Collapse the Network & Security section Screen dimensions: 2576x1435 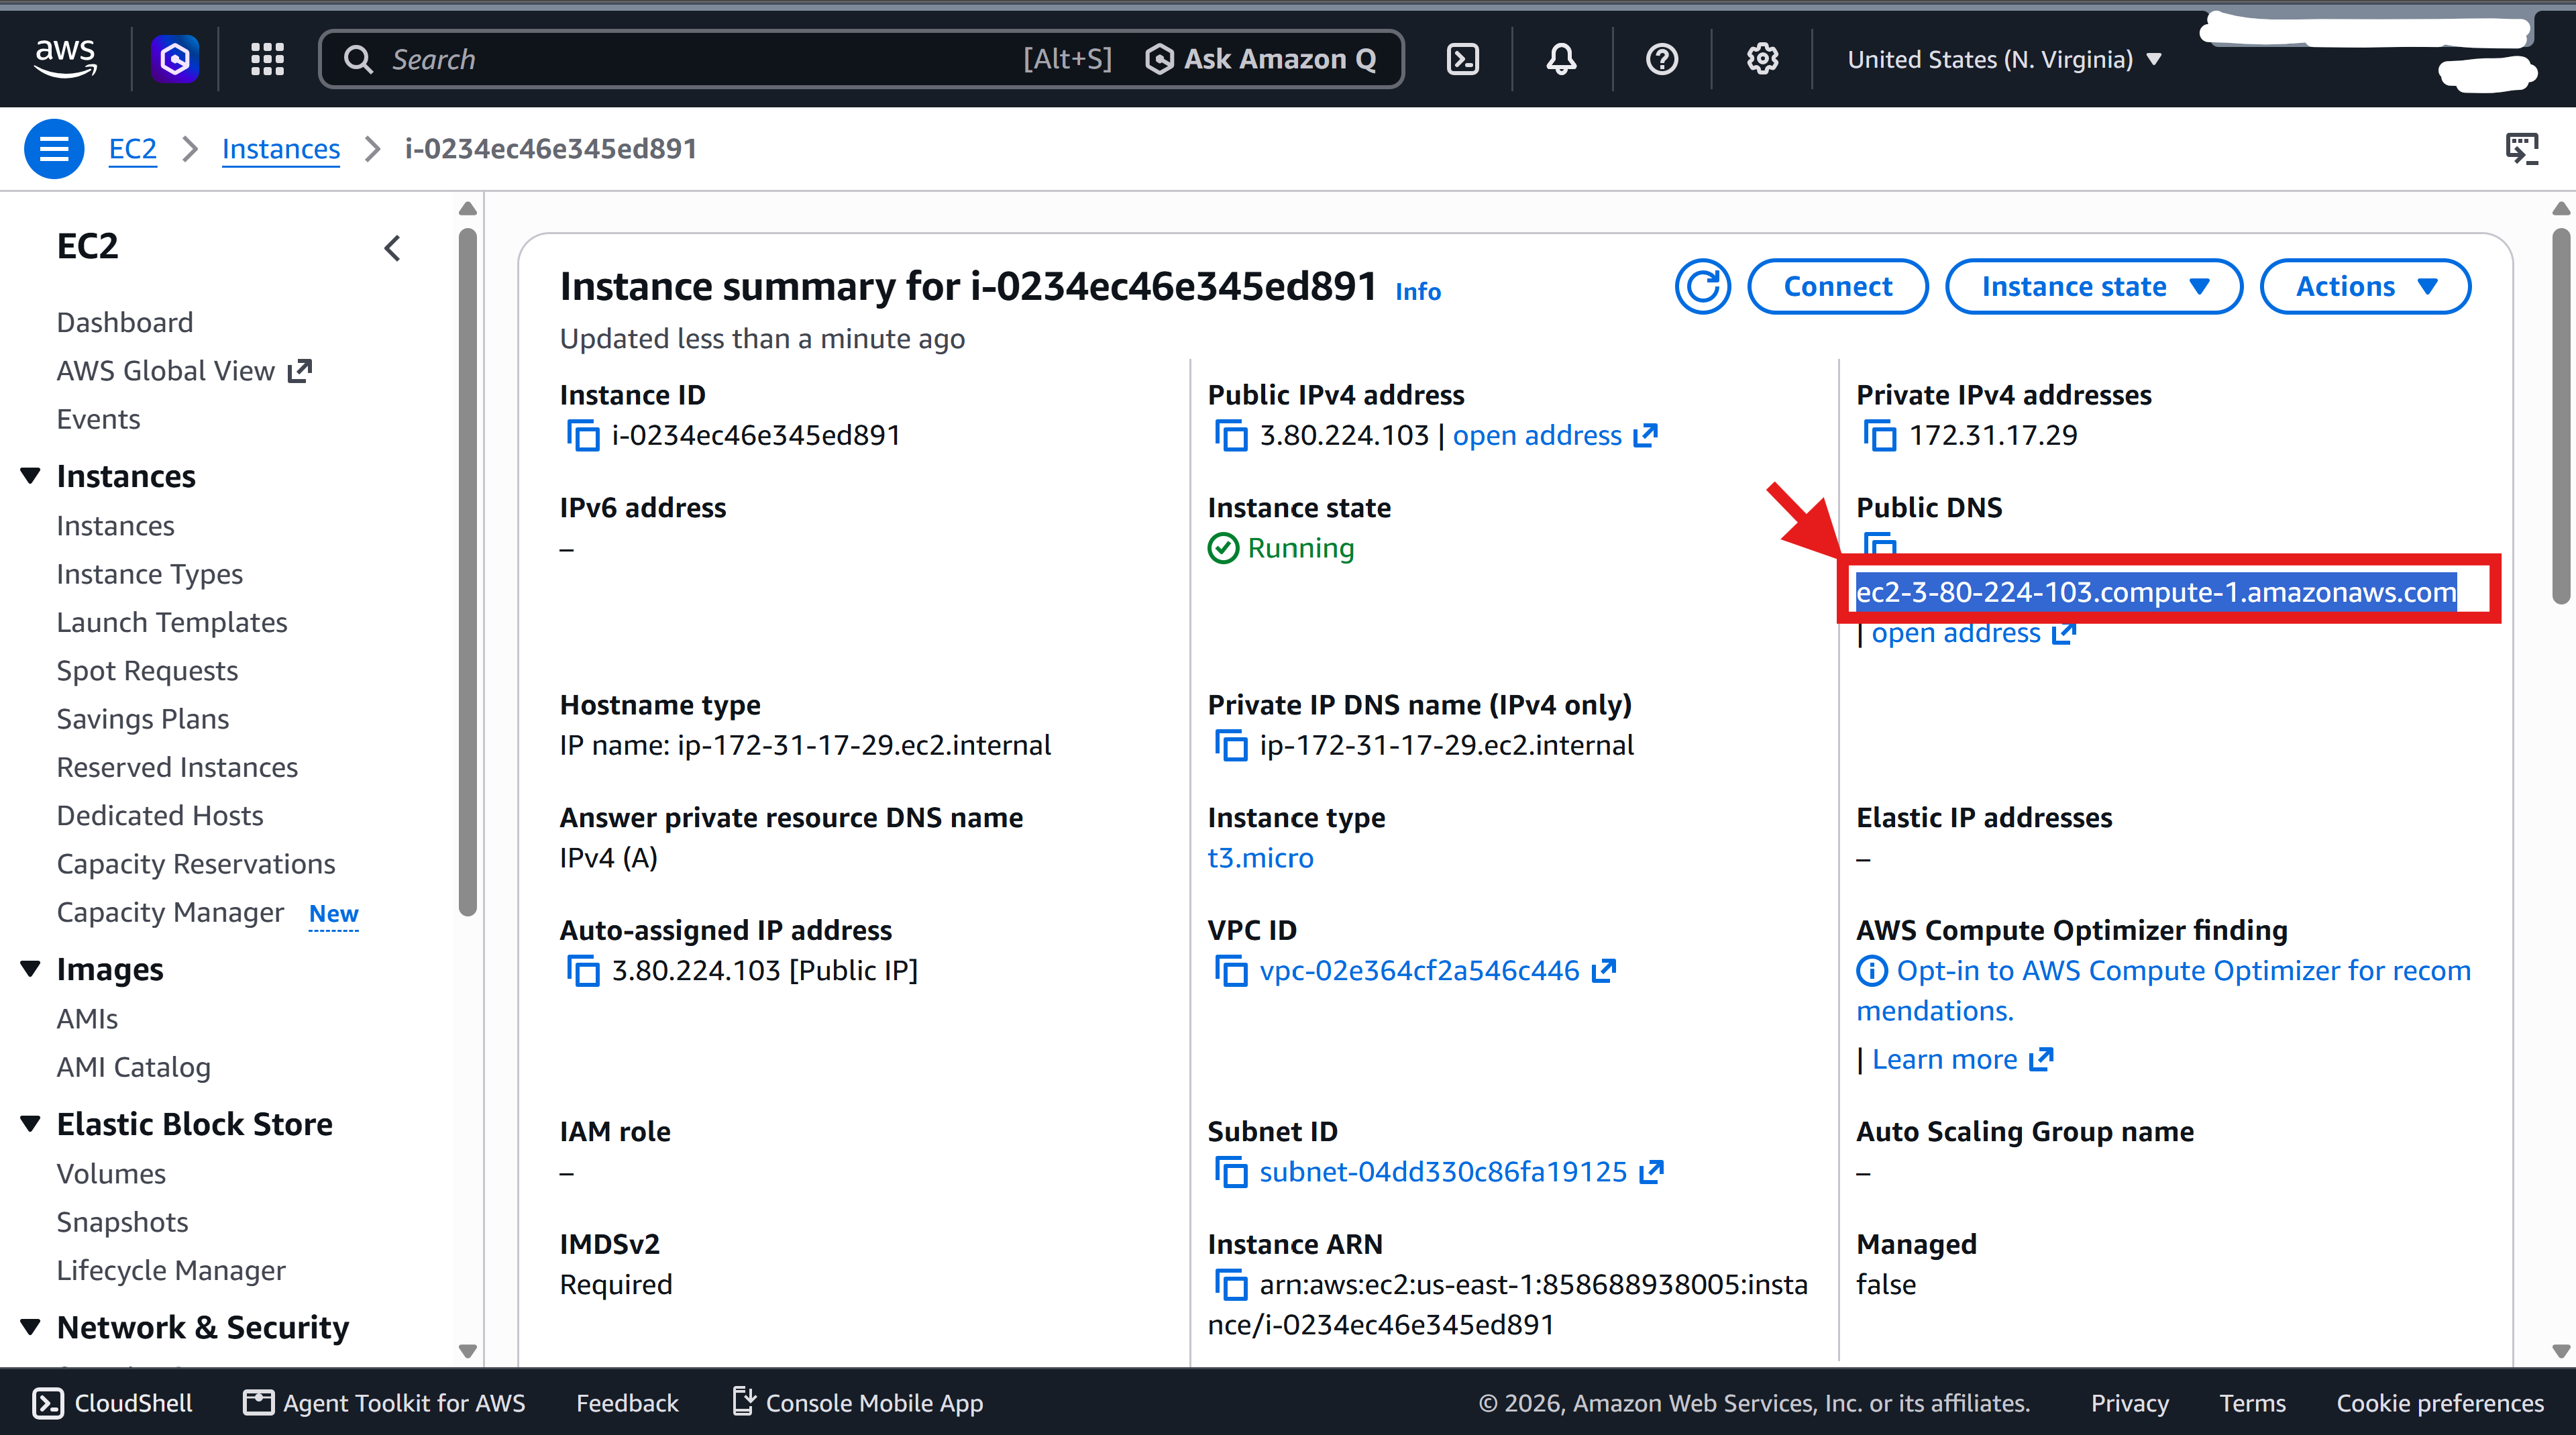31,1327
